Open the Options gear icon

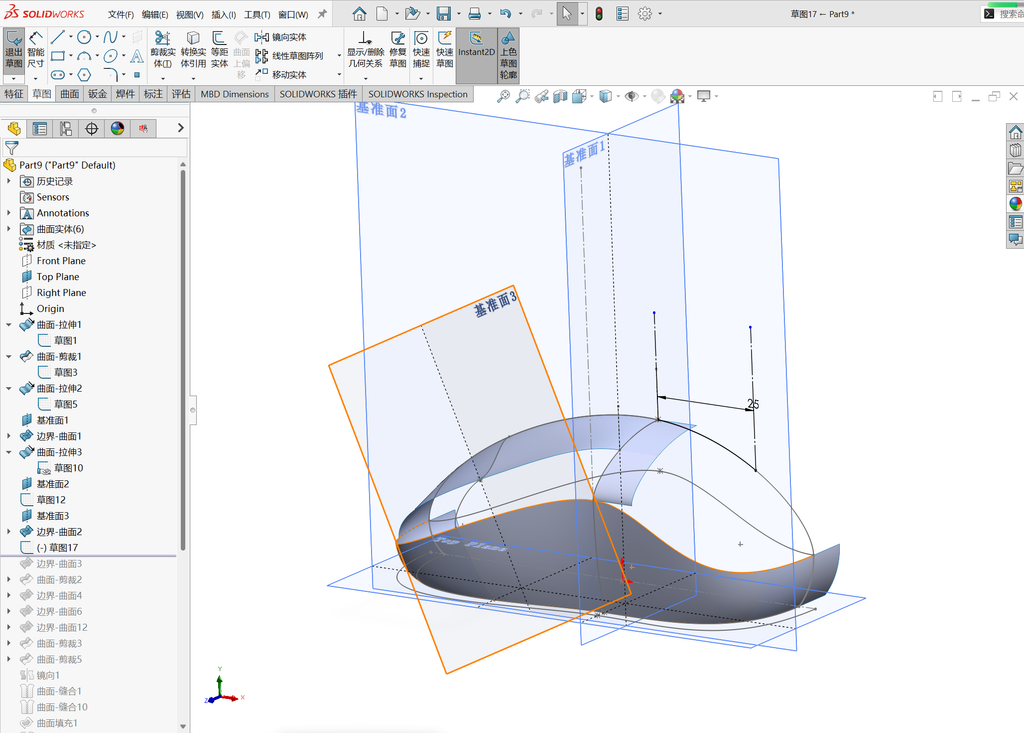(x=645, y=14)
